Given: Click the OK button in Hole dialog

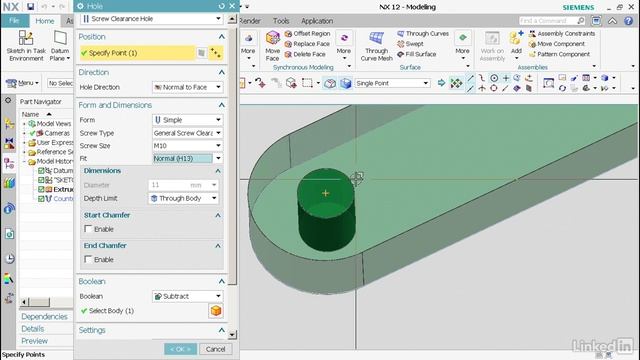Looking at the screenshot, I should [x=180, y=349].
